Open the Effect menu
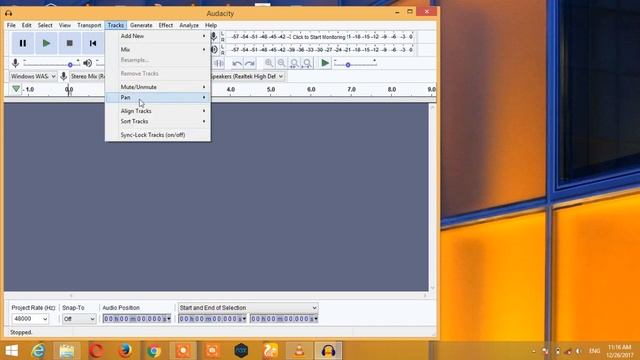This screenshot has height=360, width=640. tap(166, 25)
